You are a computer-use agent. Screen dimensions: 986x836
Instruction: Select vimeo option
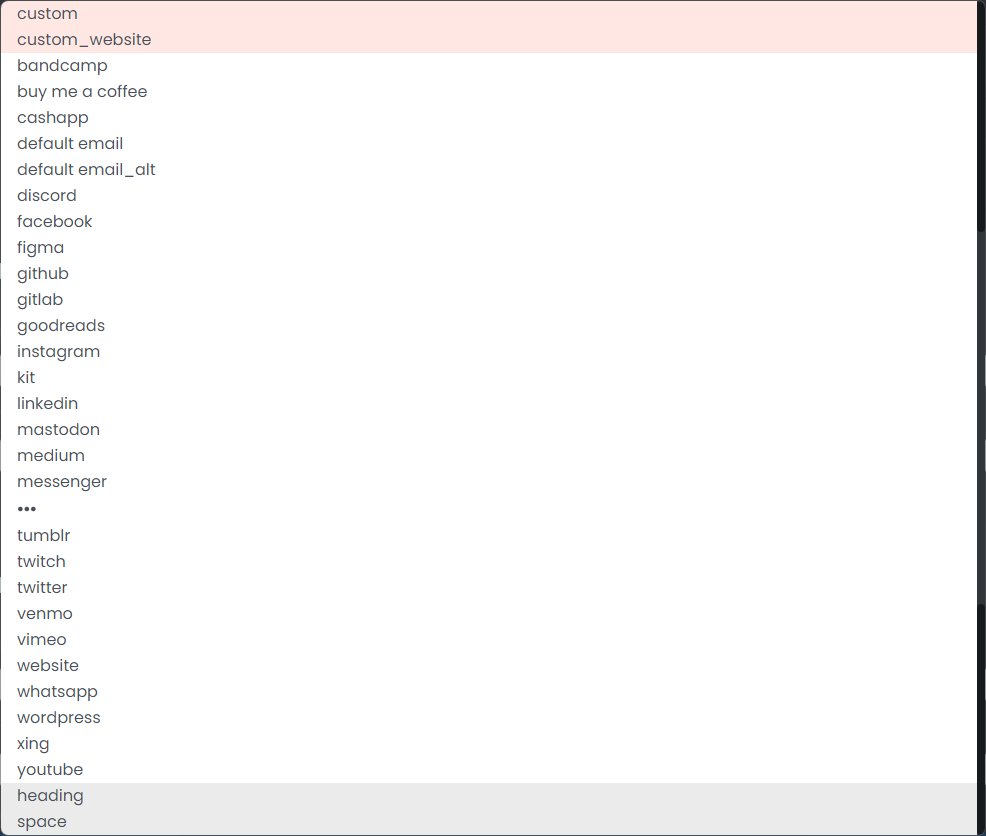pos(489,640)
